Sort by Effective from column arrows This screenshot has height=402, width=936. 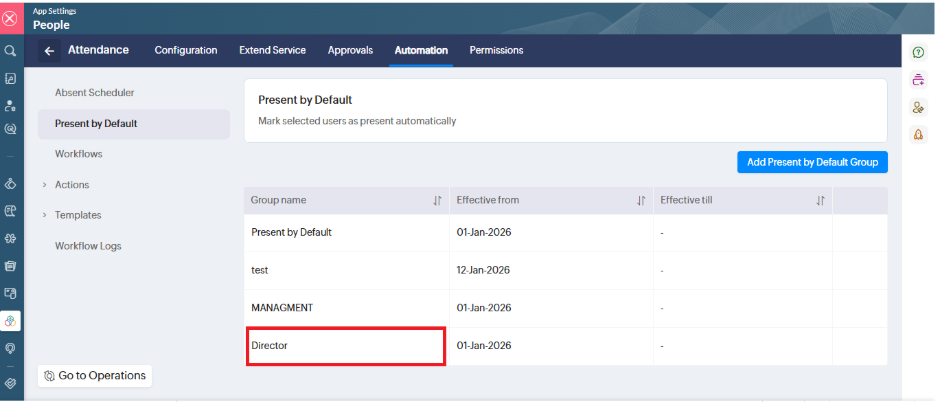[x=641, y=201]
